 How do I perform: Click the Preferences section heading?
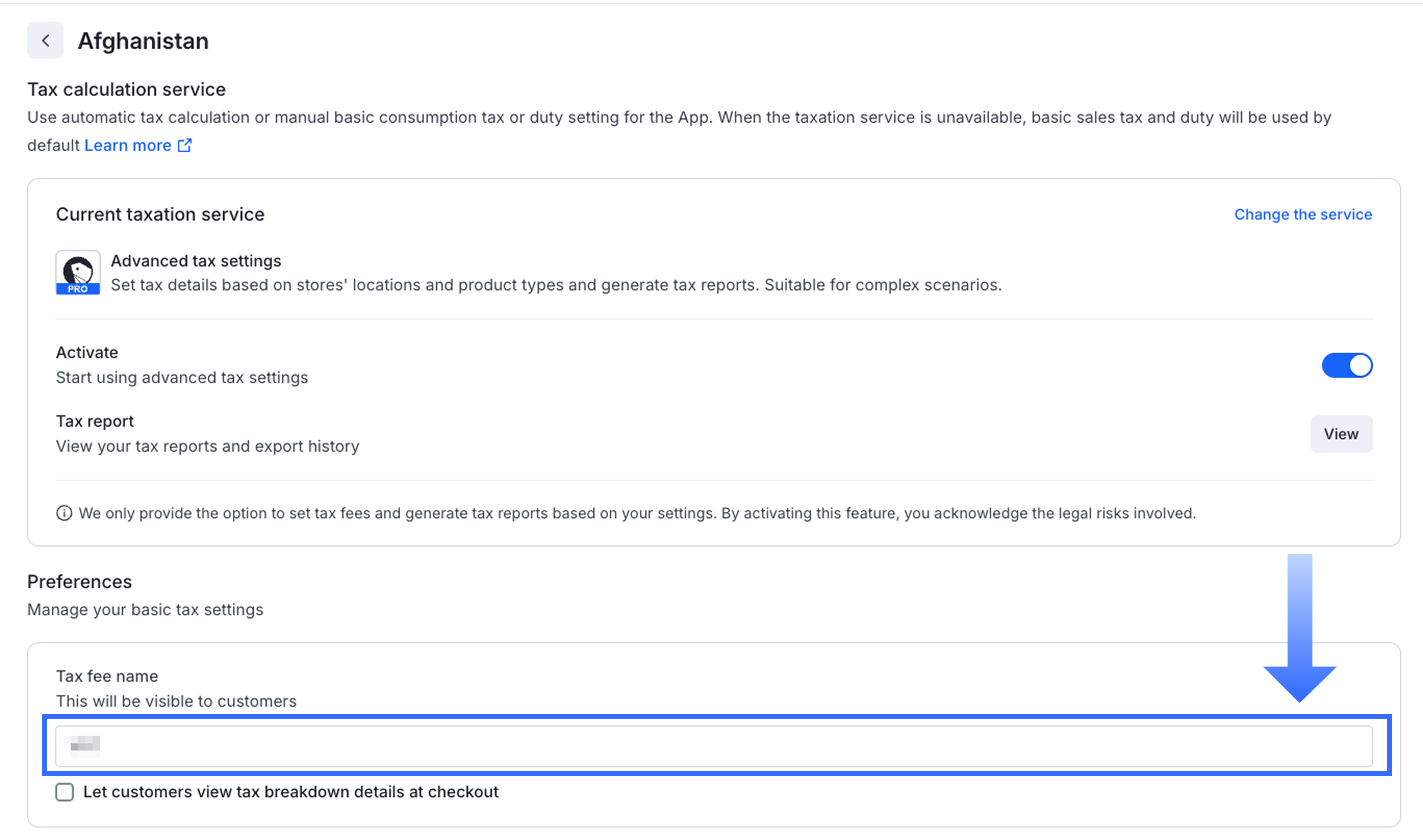pos(79,582)
